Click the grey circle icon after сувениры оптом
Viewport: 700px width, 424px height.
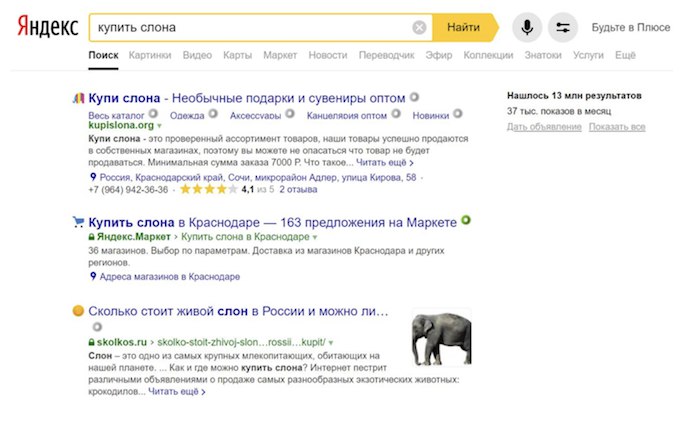tap(414, 97)
